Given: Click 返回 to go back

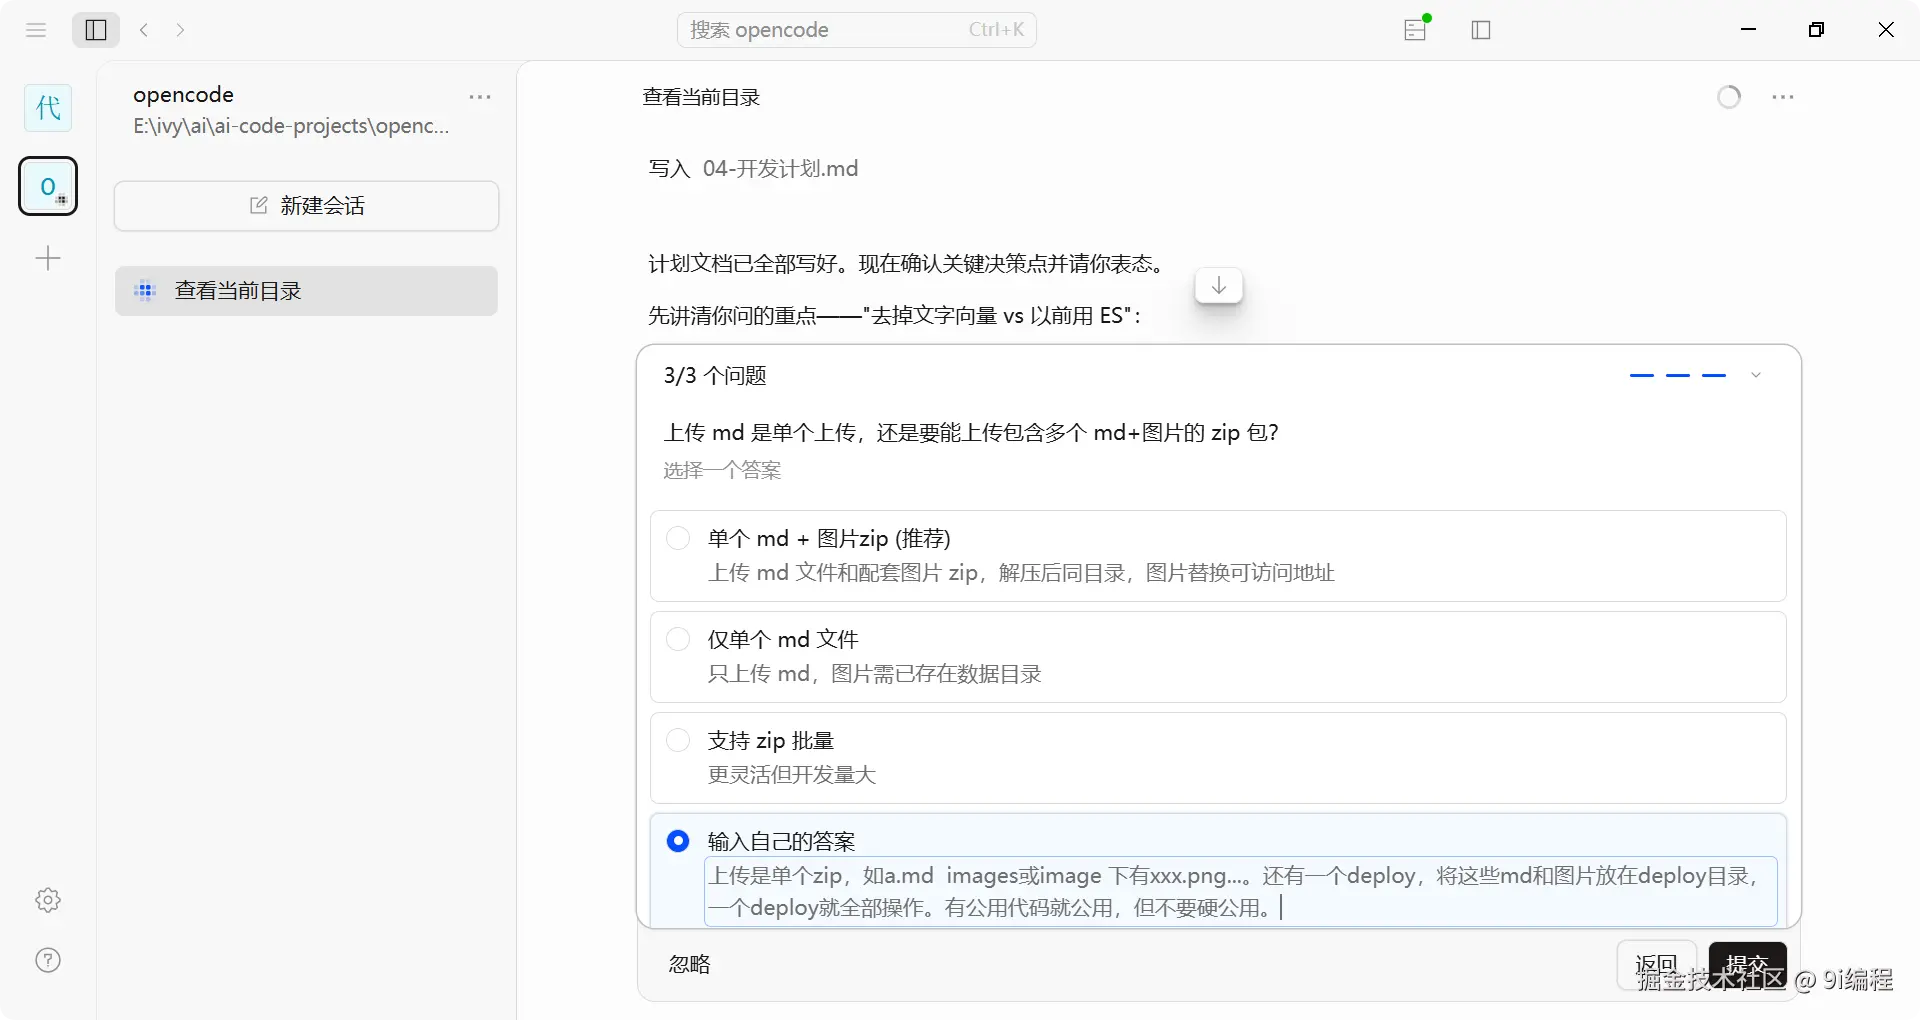Looking at the screenshot, I should click(x=1656, y=965).
